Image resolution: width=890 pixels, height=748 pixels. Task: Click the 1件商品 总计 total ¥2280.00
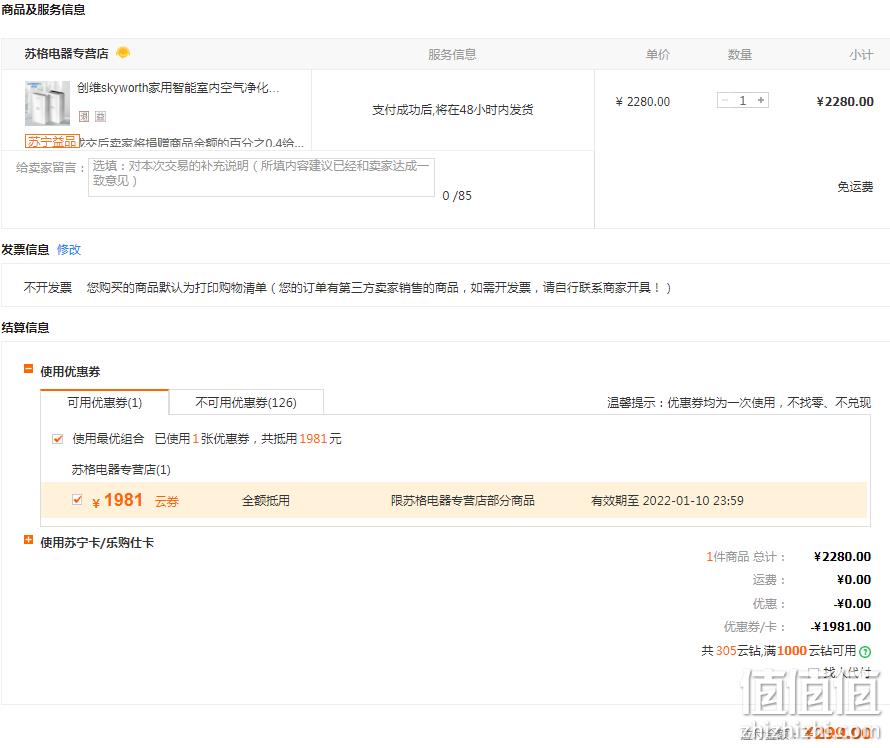tap(842, 557)
